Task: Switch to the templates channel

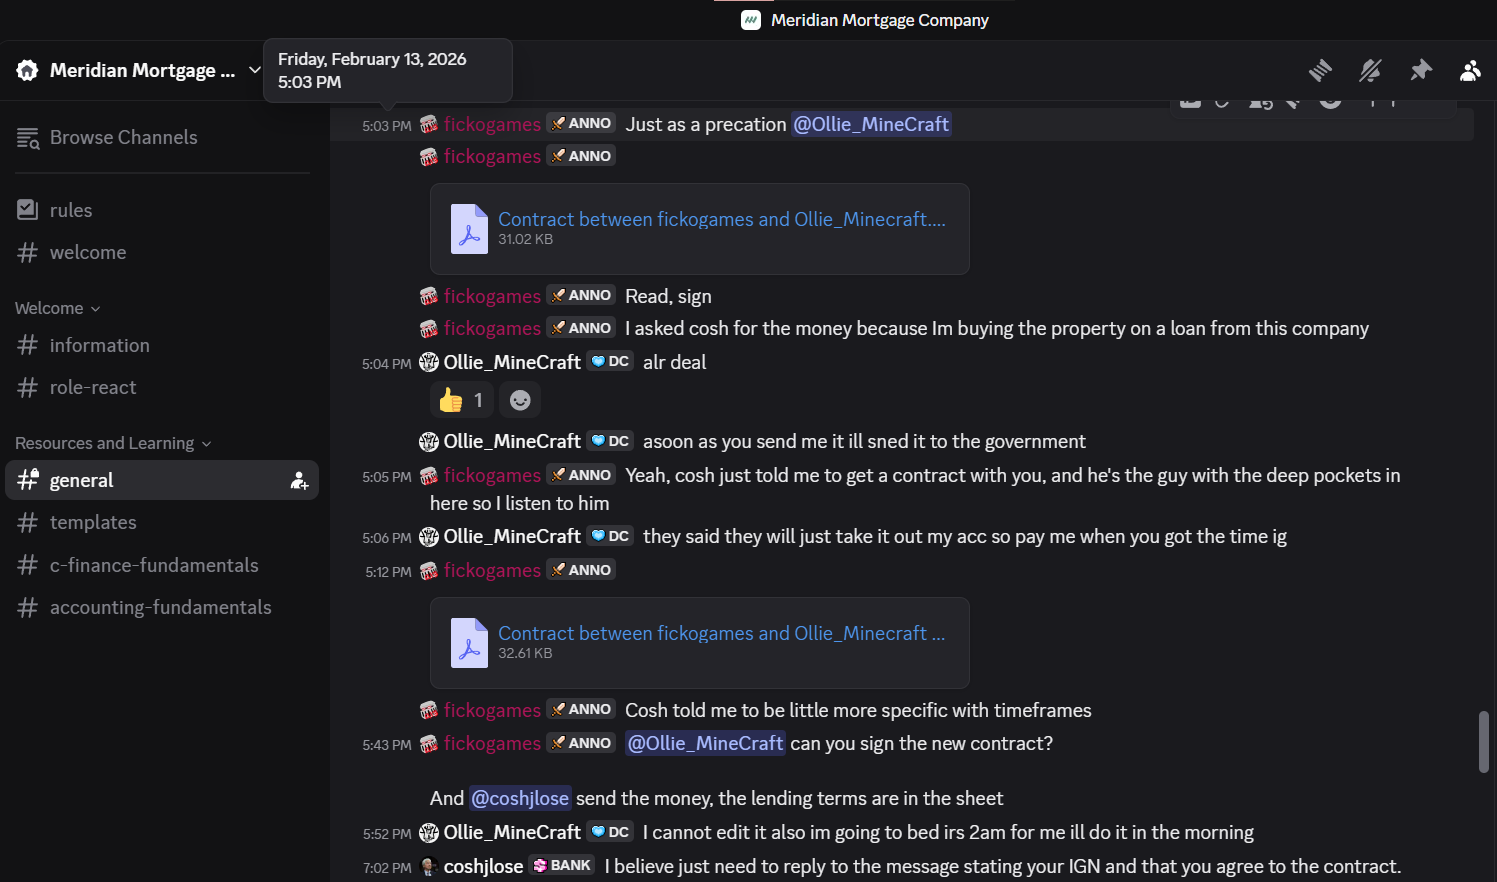Action: pos(93,523)
